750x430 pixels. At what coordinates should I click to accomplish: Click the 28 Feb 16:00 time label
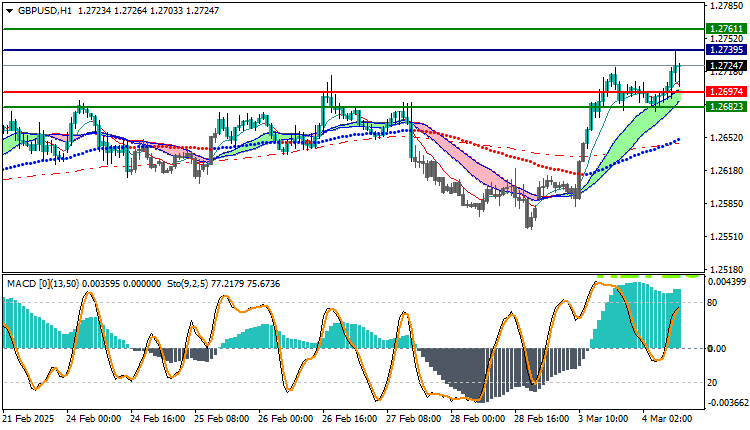coord(541,419)
